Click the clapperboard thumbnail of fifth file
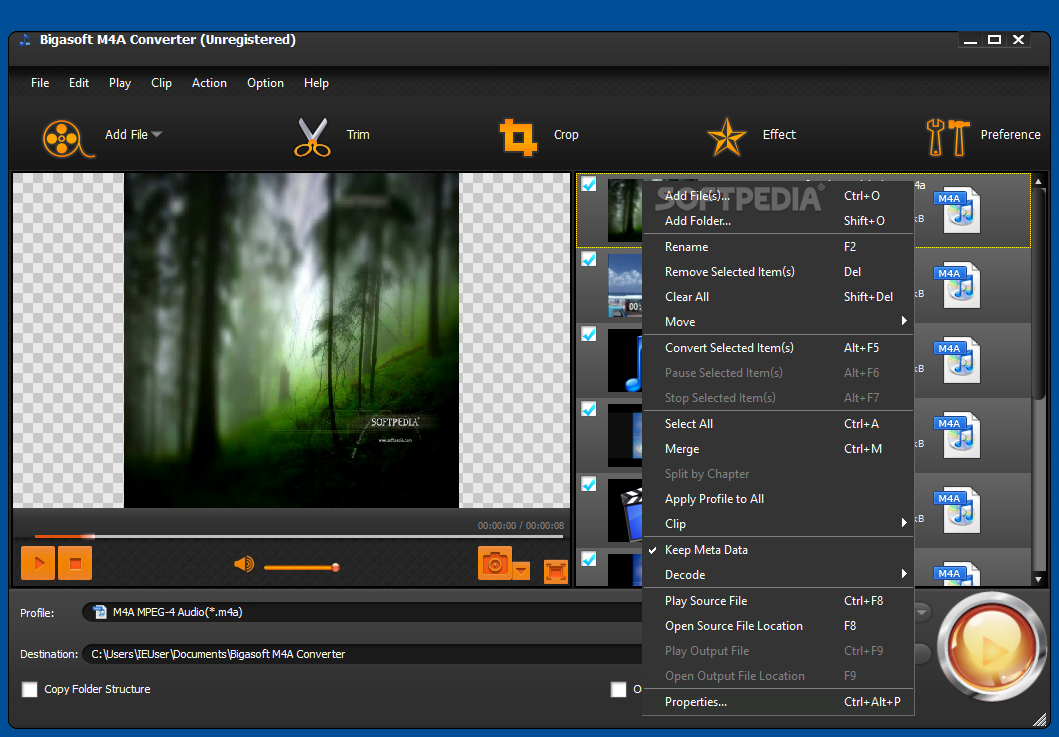 click(625, 510)
